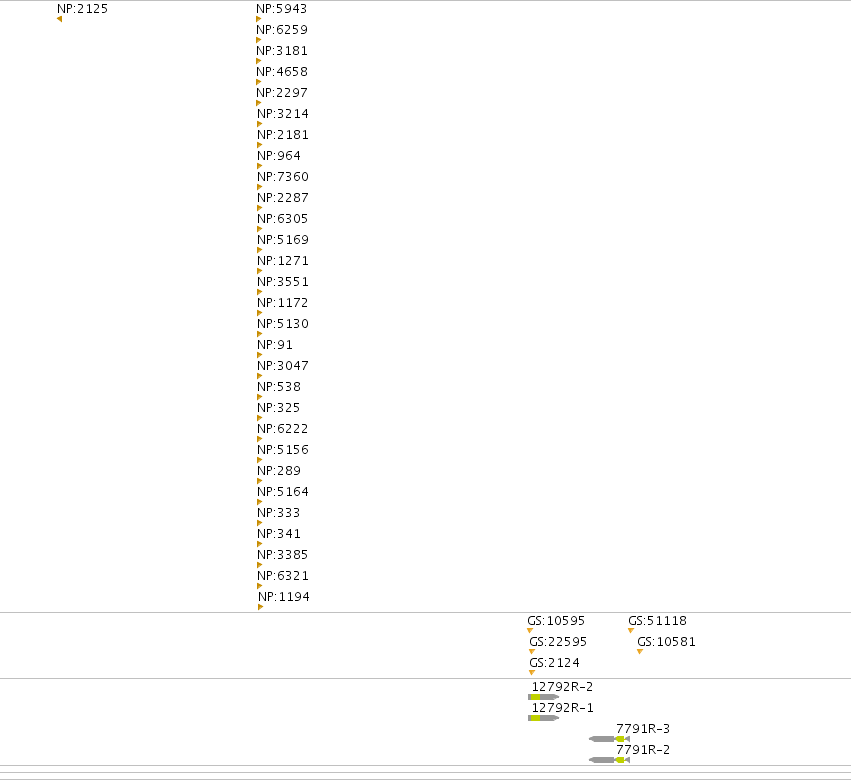Click the NP:5130 feature label
The height and width of the screenshot is (780, 851).
click(x=283, y=324)
